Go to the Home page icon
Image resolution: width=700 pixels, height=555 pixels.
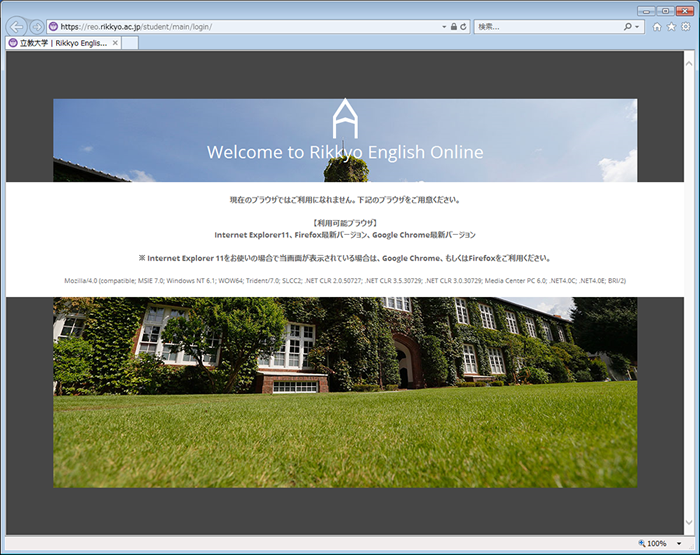[657, 27]
